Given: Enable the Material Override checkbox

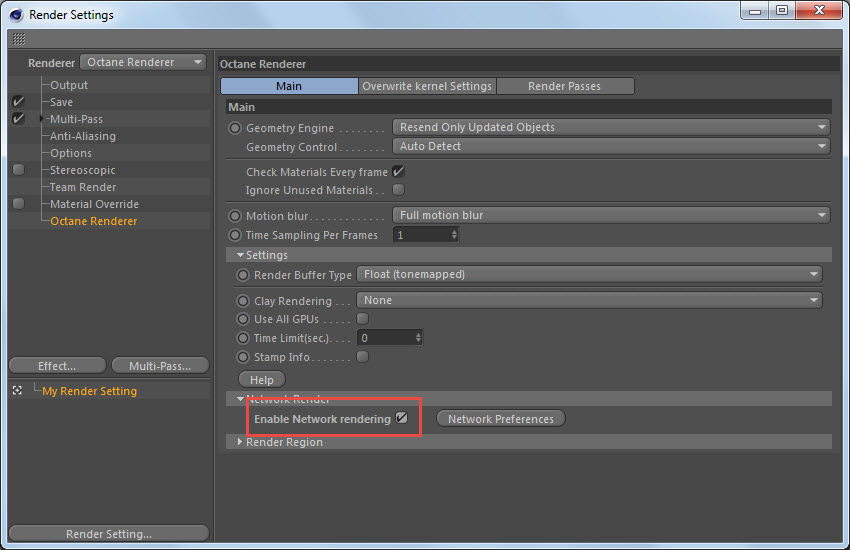Looking at the screenshot, I should (18, 204).
